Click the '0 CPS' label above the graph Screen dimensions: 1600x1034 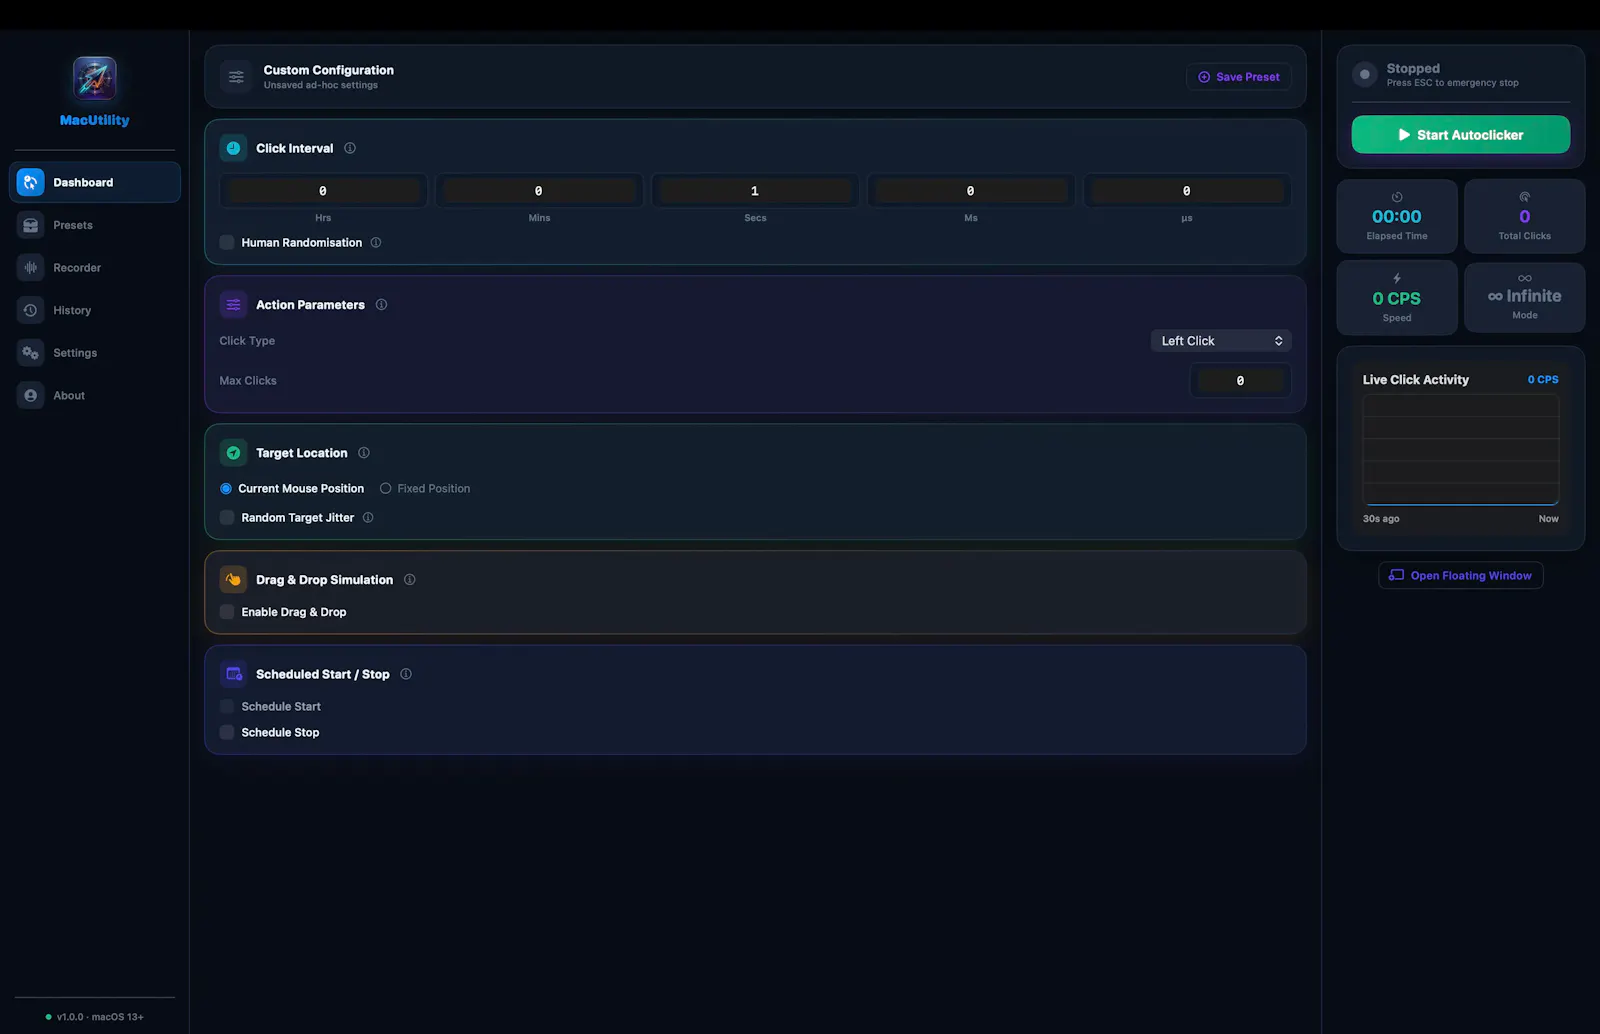[x=1543, y=380]
